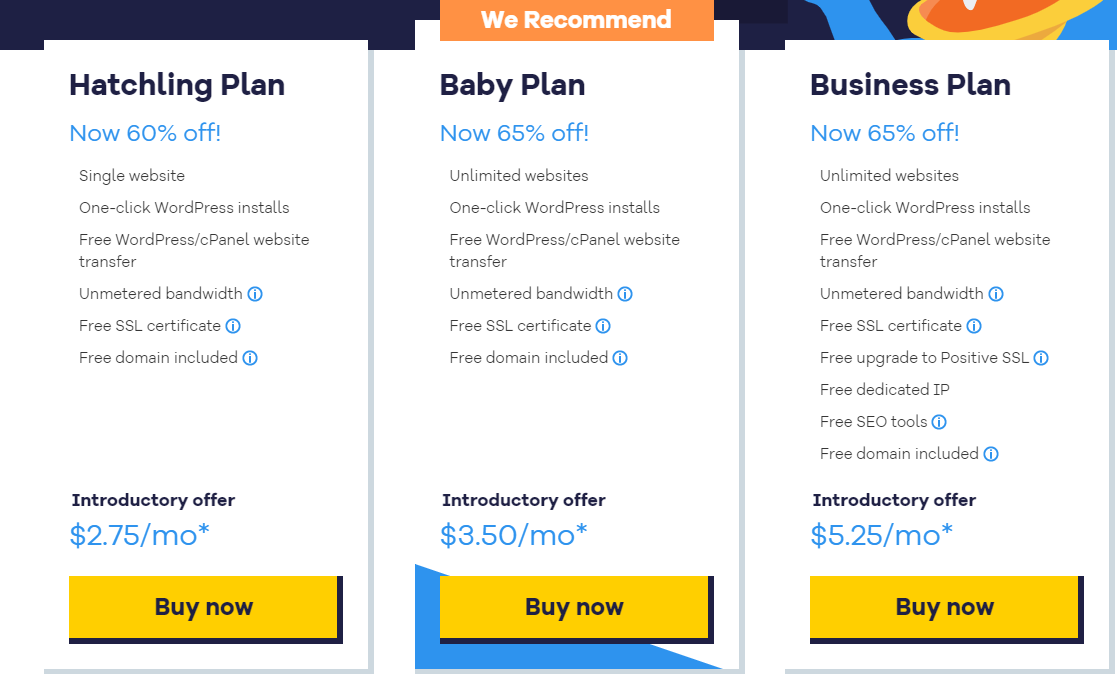Open info icon for Baby Plan Unmetered bandwidth

pyautogui.click(x=625, y=294)
